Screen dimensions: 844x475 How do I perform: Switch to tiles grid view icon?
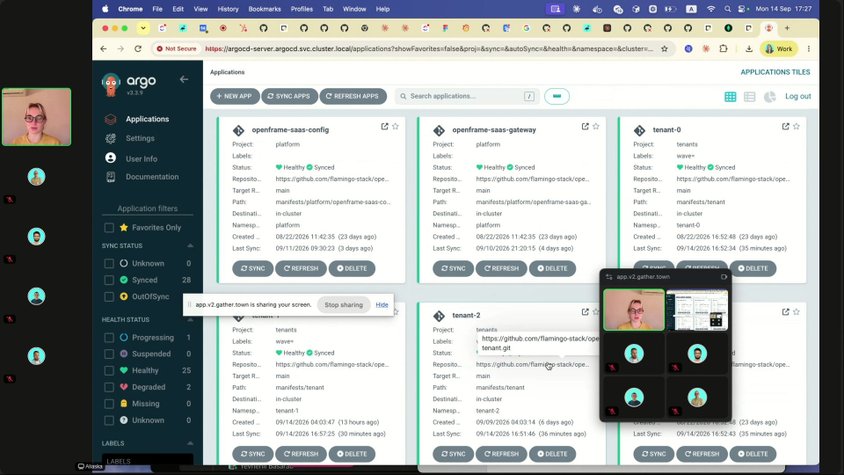730,96
